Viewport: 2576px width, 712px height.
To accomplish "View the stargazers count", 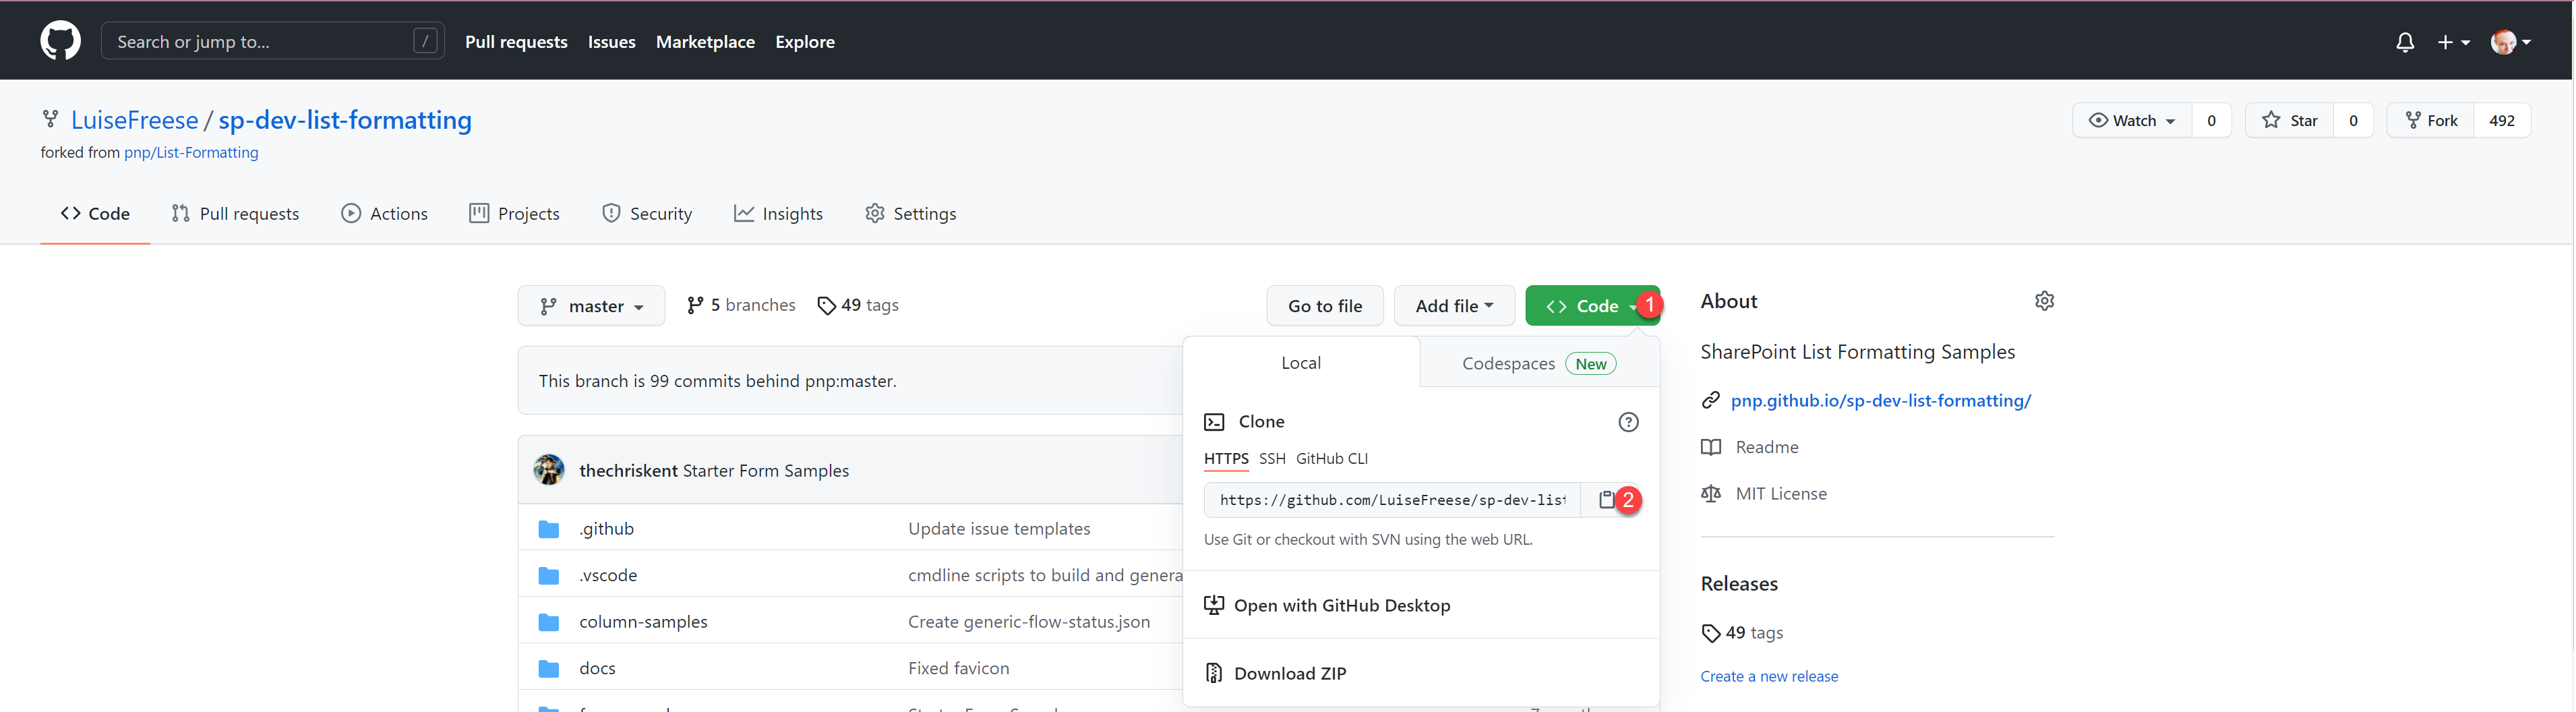I will point(2353,120).
